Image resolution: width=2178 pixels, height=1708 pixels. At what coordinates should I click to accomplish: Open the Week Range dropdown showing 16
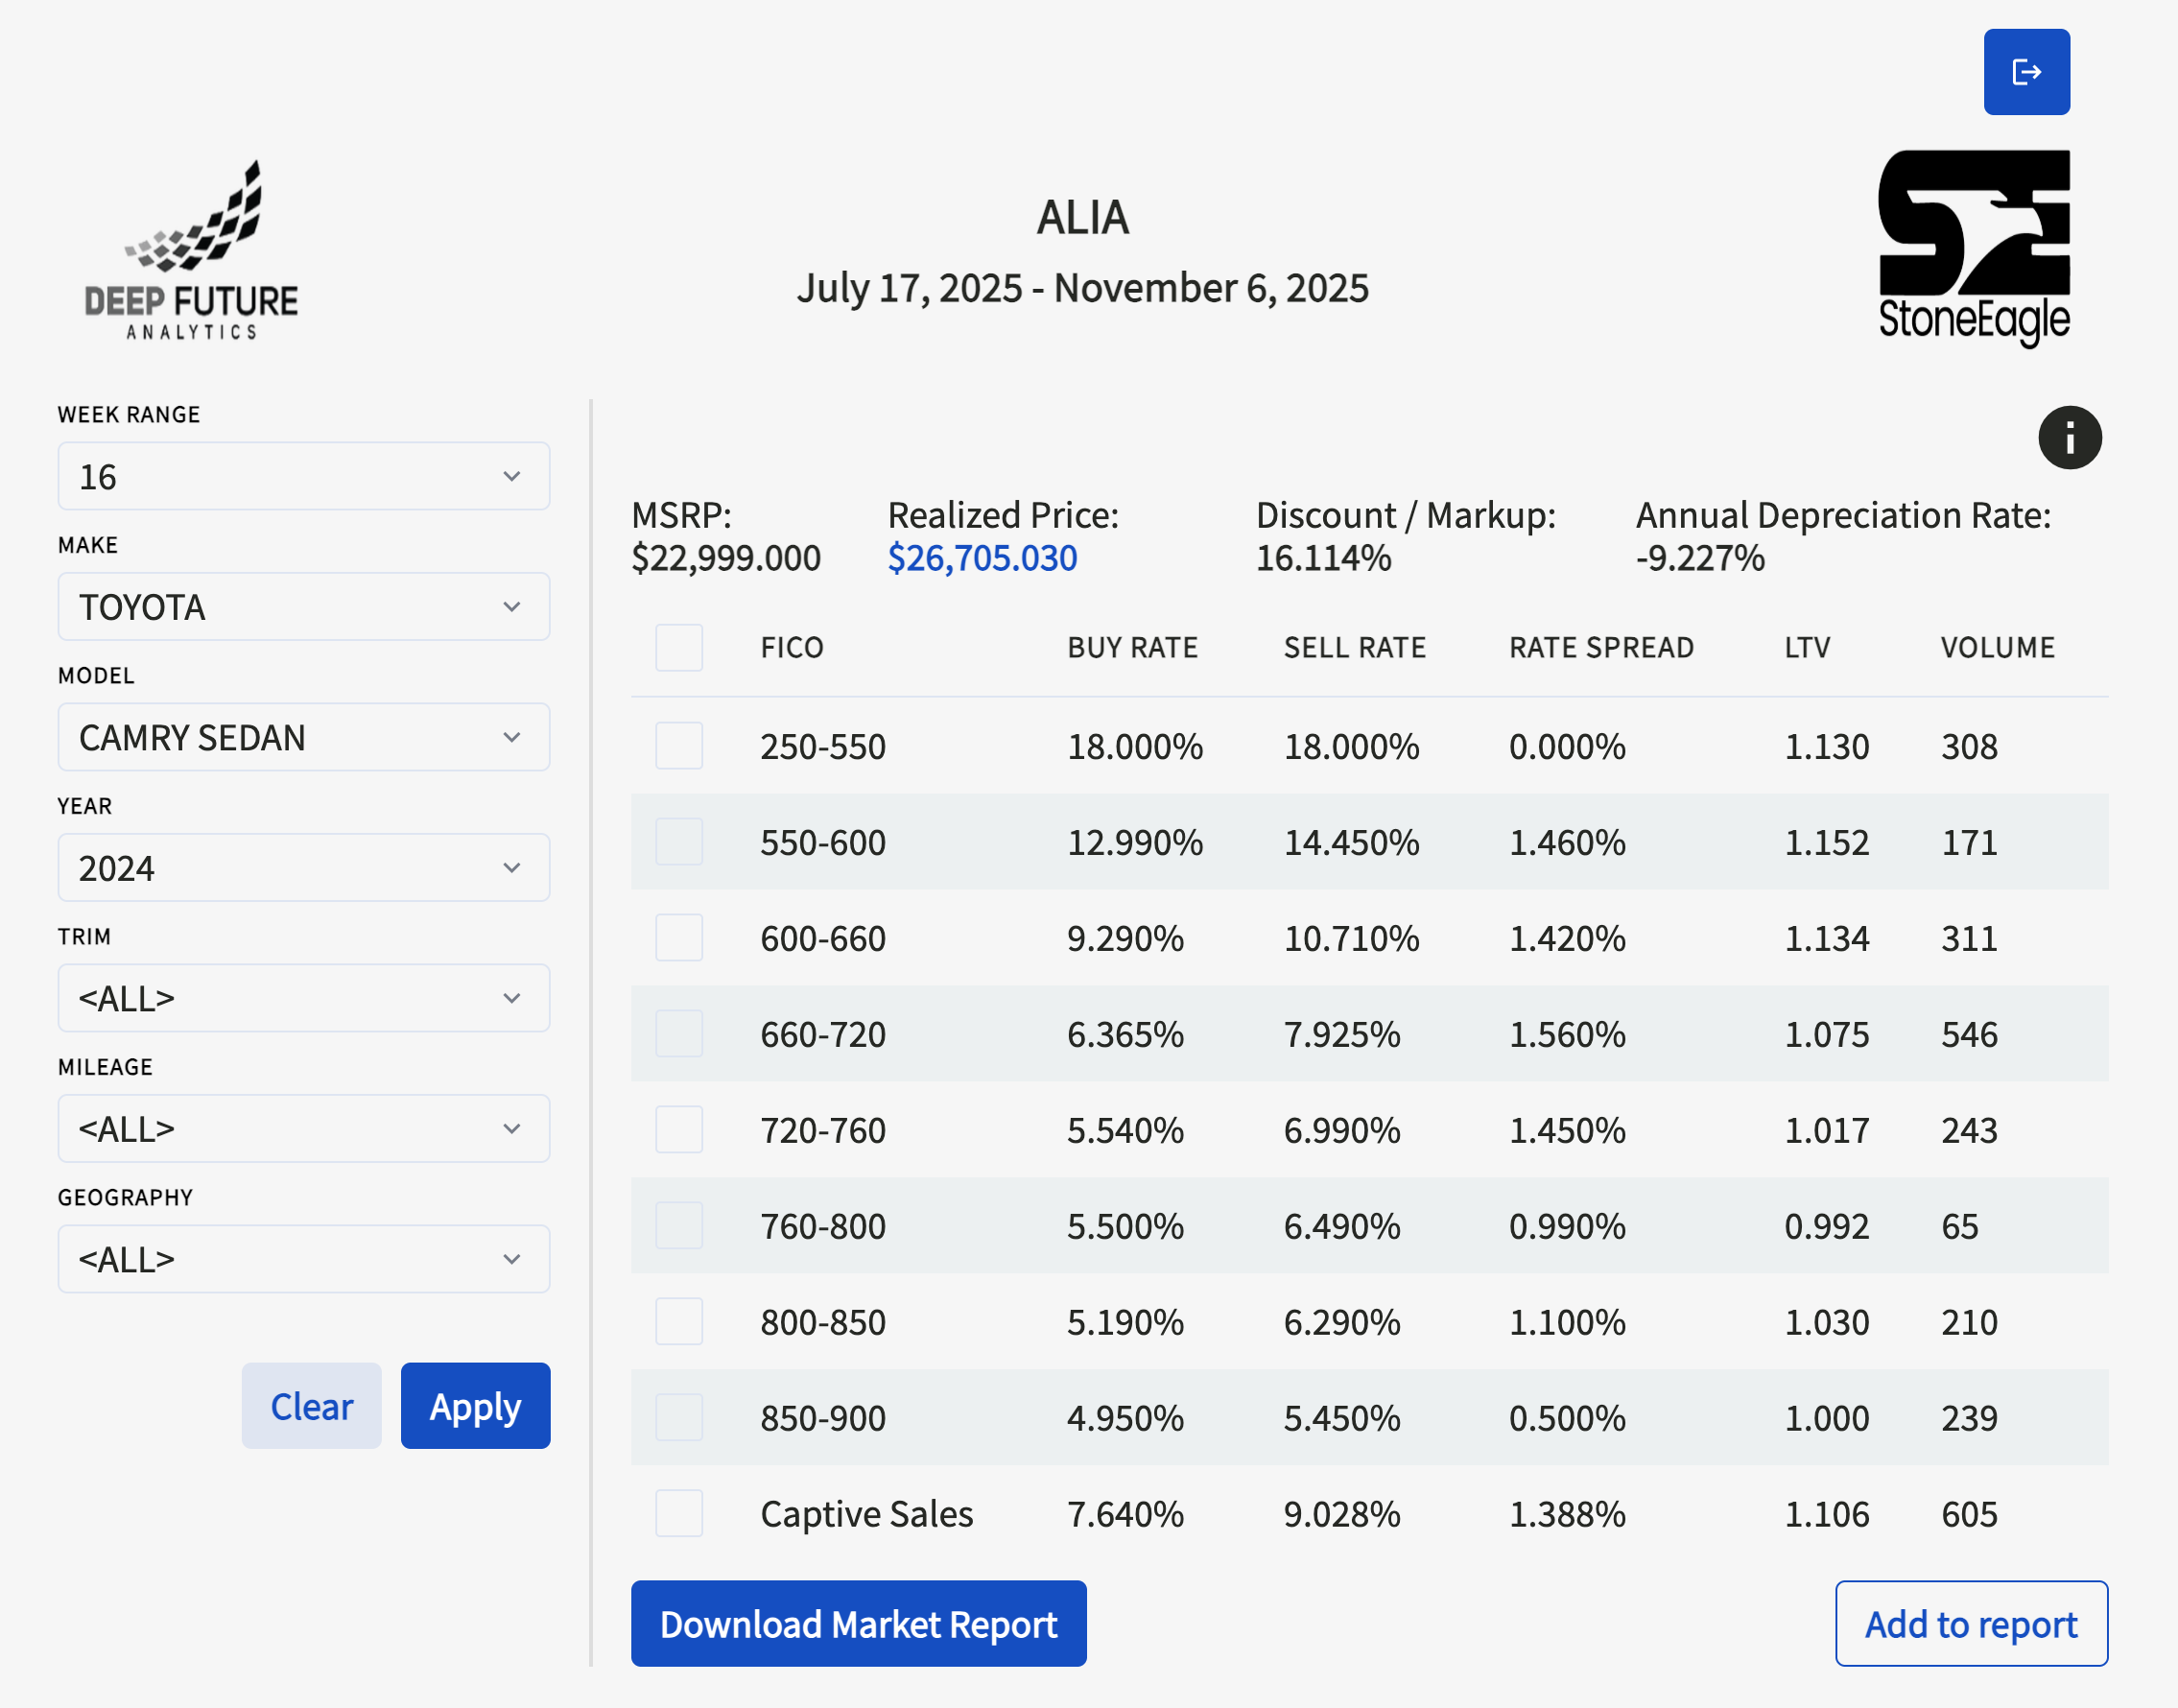304,476
